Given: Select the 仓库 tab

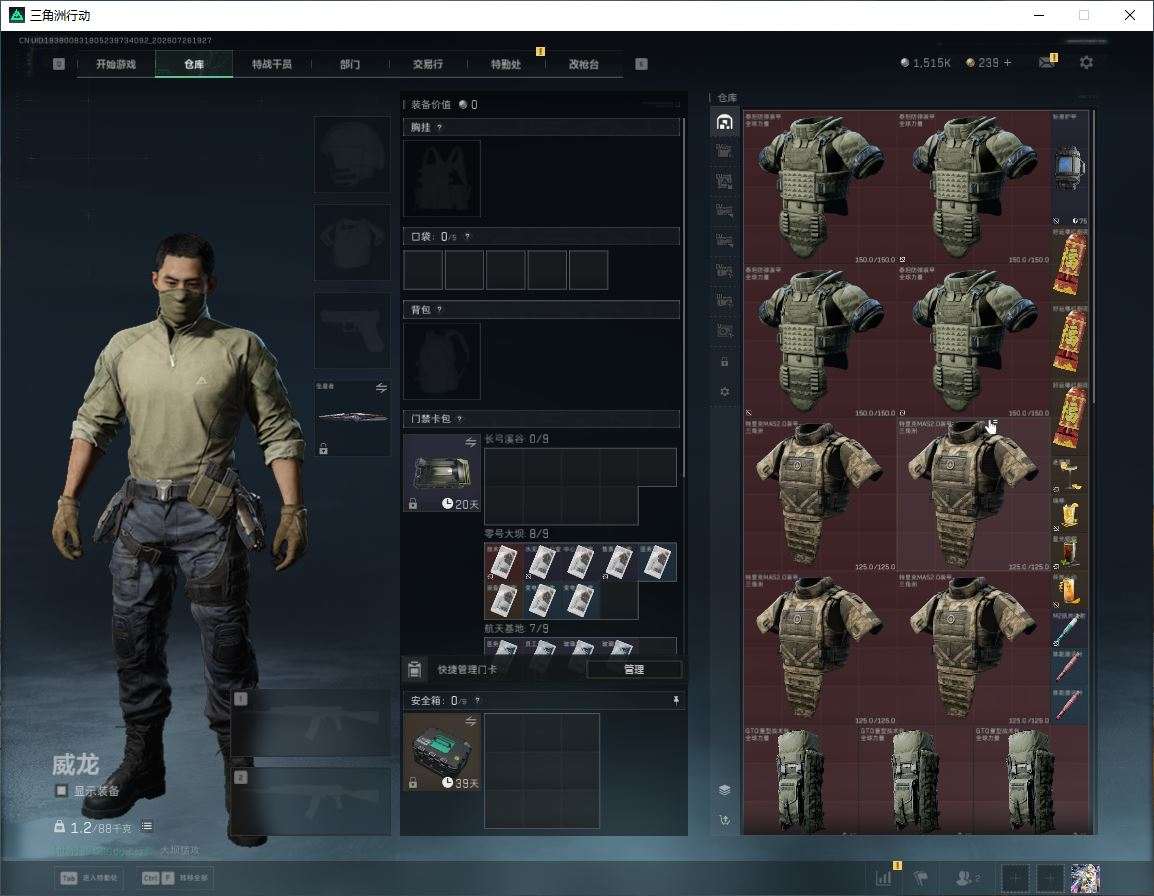Looking at the screenshot, I should [x=194, y=64].
